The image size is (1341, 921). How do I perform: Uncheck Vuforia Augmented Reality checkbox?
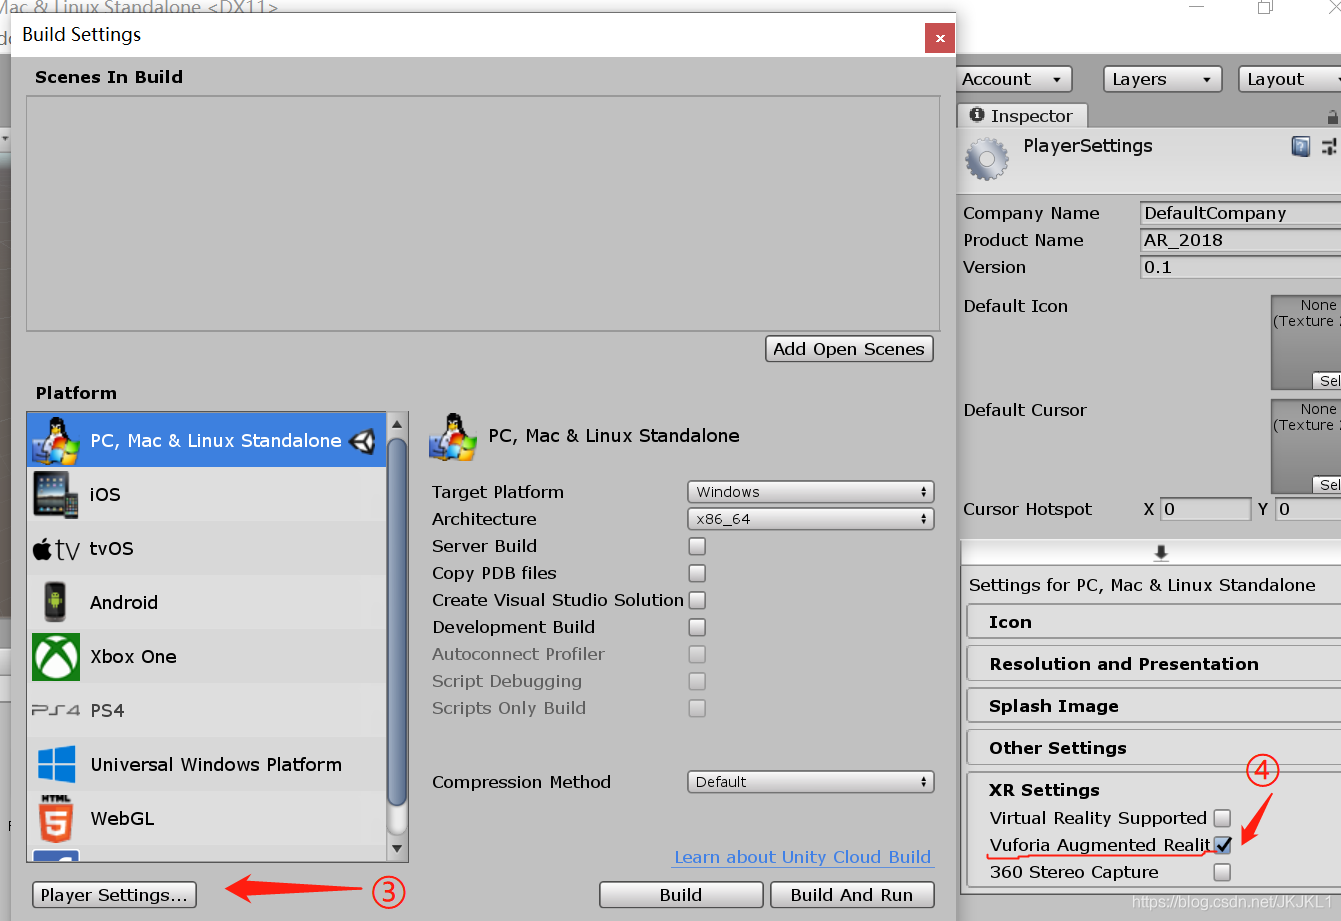[x=1222, y=845]
